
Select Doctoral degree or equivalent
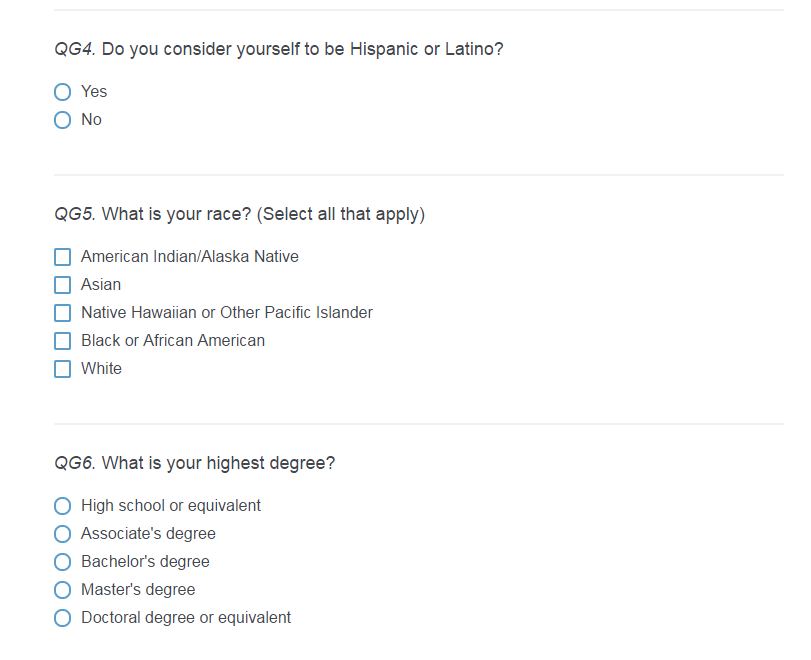pyautogui.click(x=63, y=618)
